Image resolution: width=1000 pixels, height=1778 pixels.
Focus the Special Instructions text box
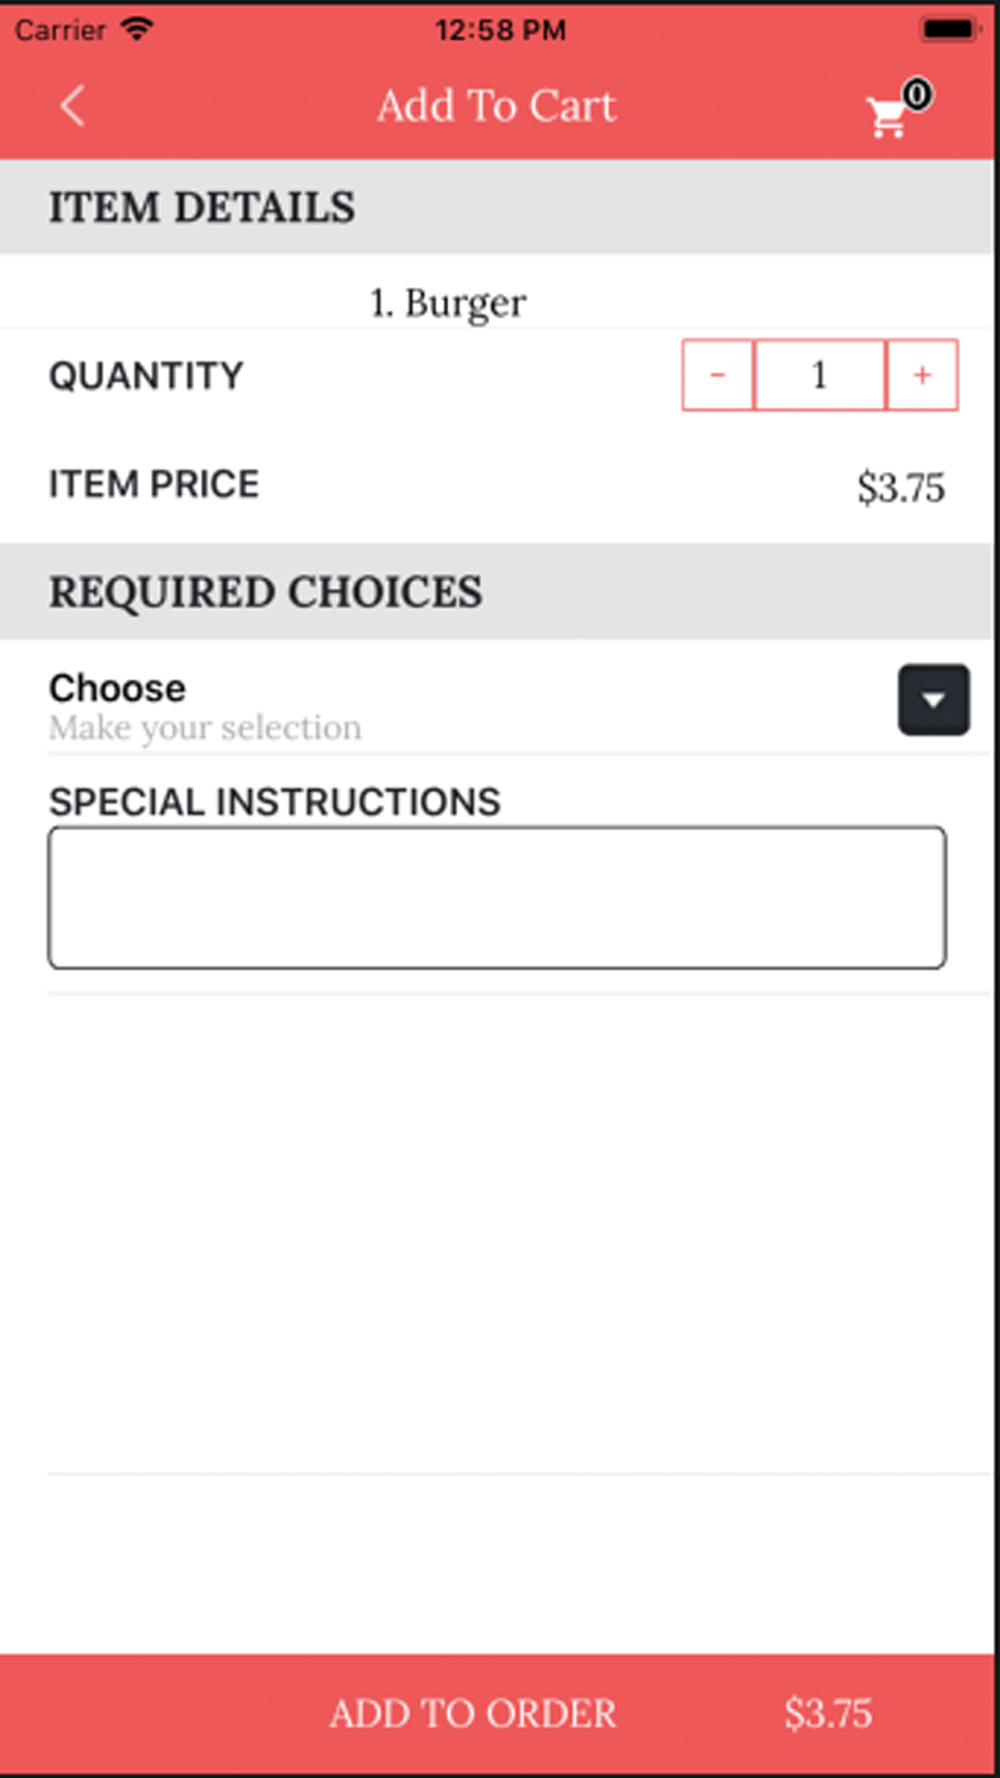[497, 897]
